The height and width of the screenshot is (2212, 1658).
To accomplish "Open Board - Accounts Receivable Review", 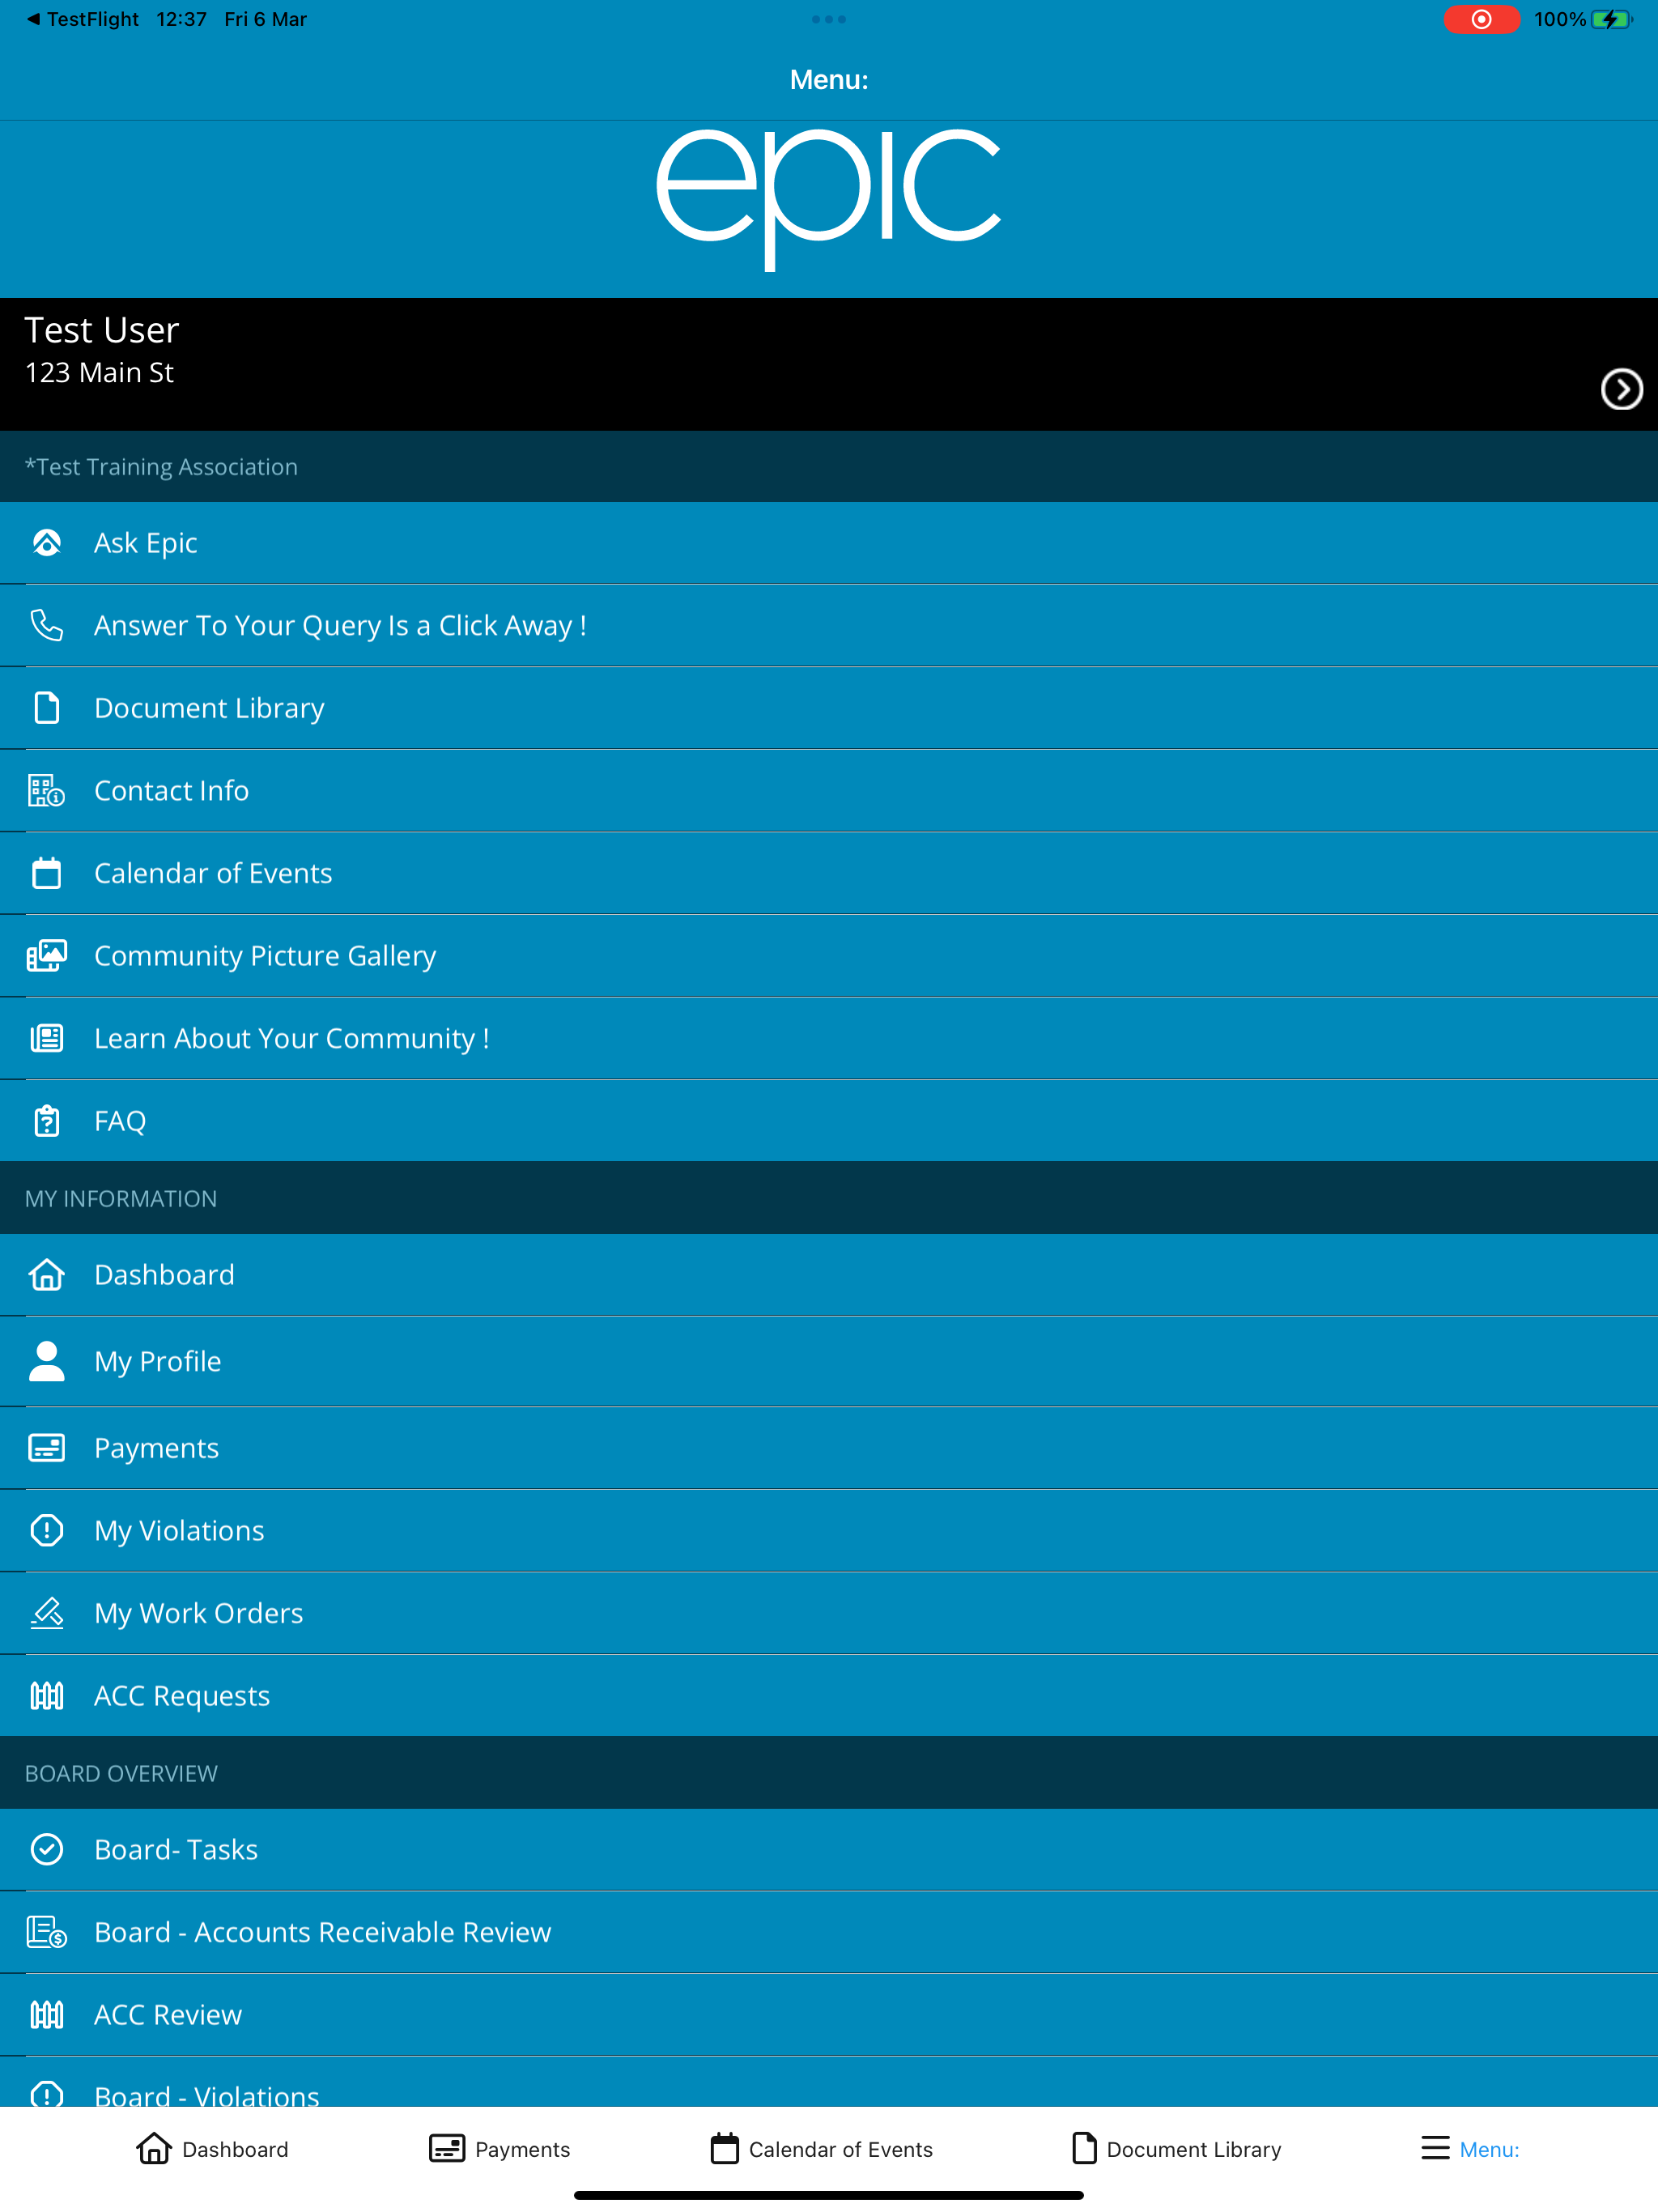I will pyautogui.click(x=829, y=1932).
